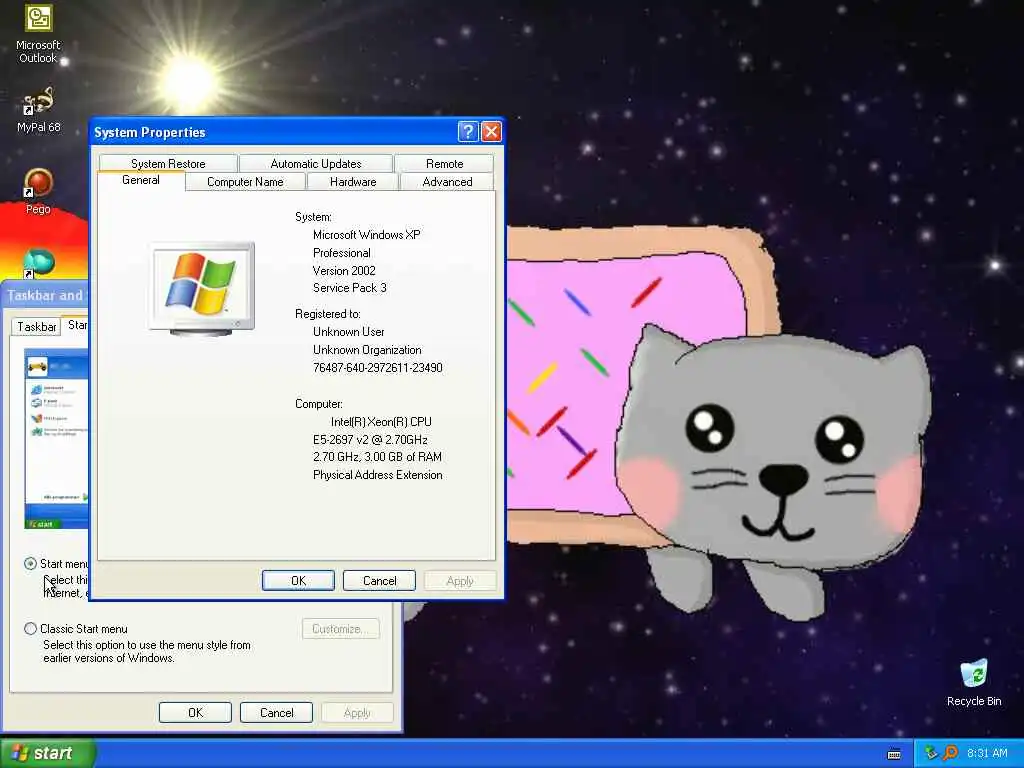The width and height of the screenshot is (1024, 768).
Task: Click Cancel in the Taskbar properties window
Action: click(276, 712)
